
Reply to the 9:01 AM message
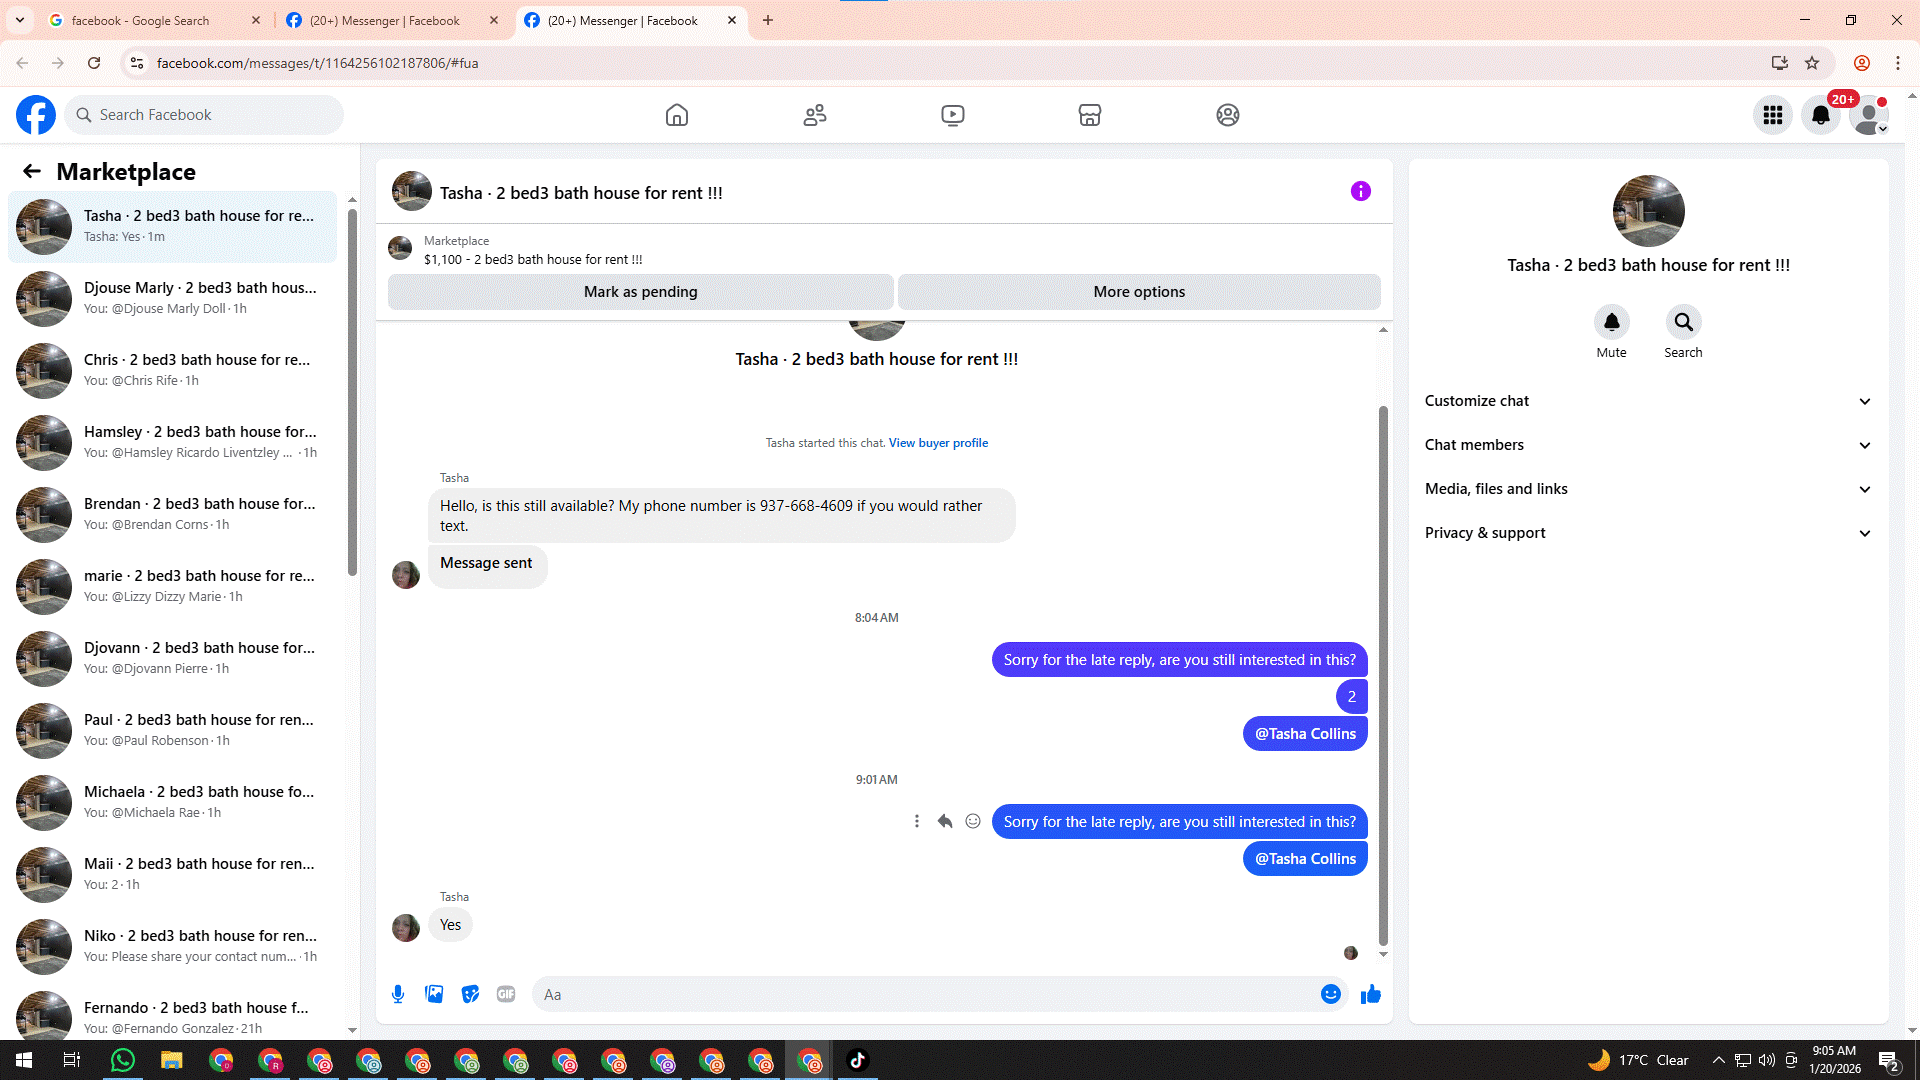coord(945,821)
